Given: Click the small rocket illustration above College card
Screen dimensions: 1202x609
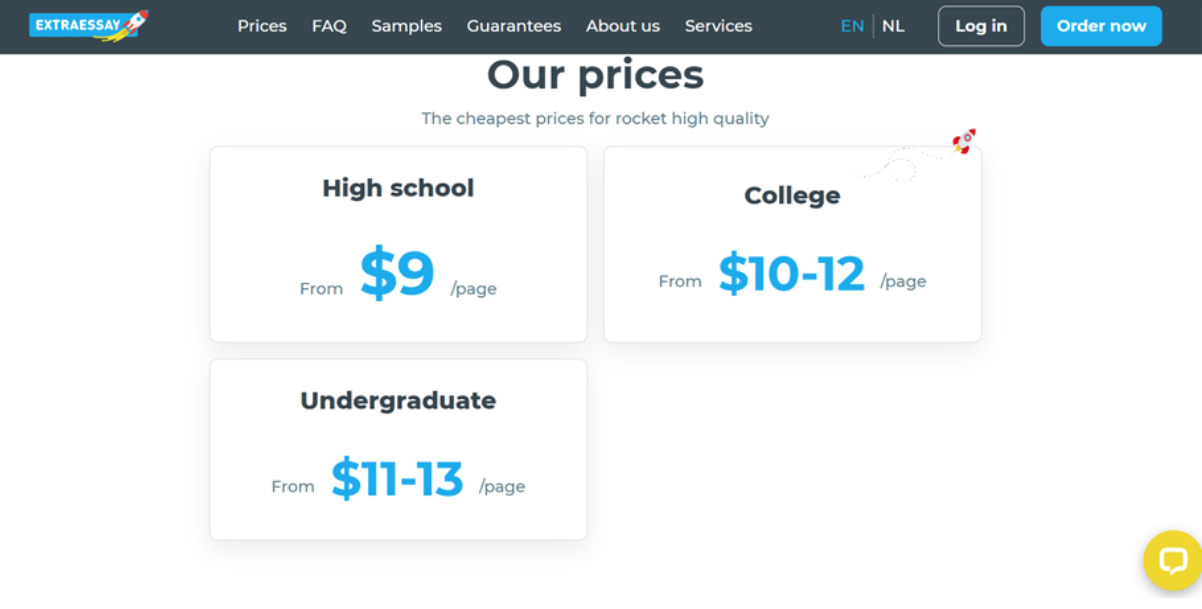Looking at the screenshot, I should click(x=963, y=142).
